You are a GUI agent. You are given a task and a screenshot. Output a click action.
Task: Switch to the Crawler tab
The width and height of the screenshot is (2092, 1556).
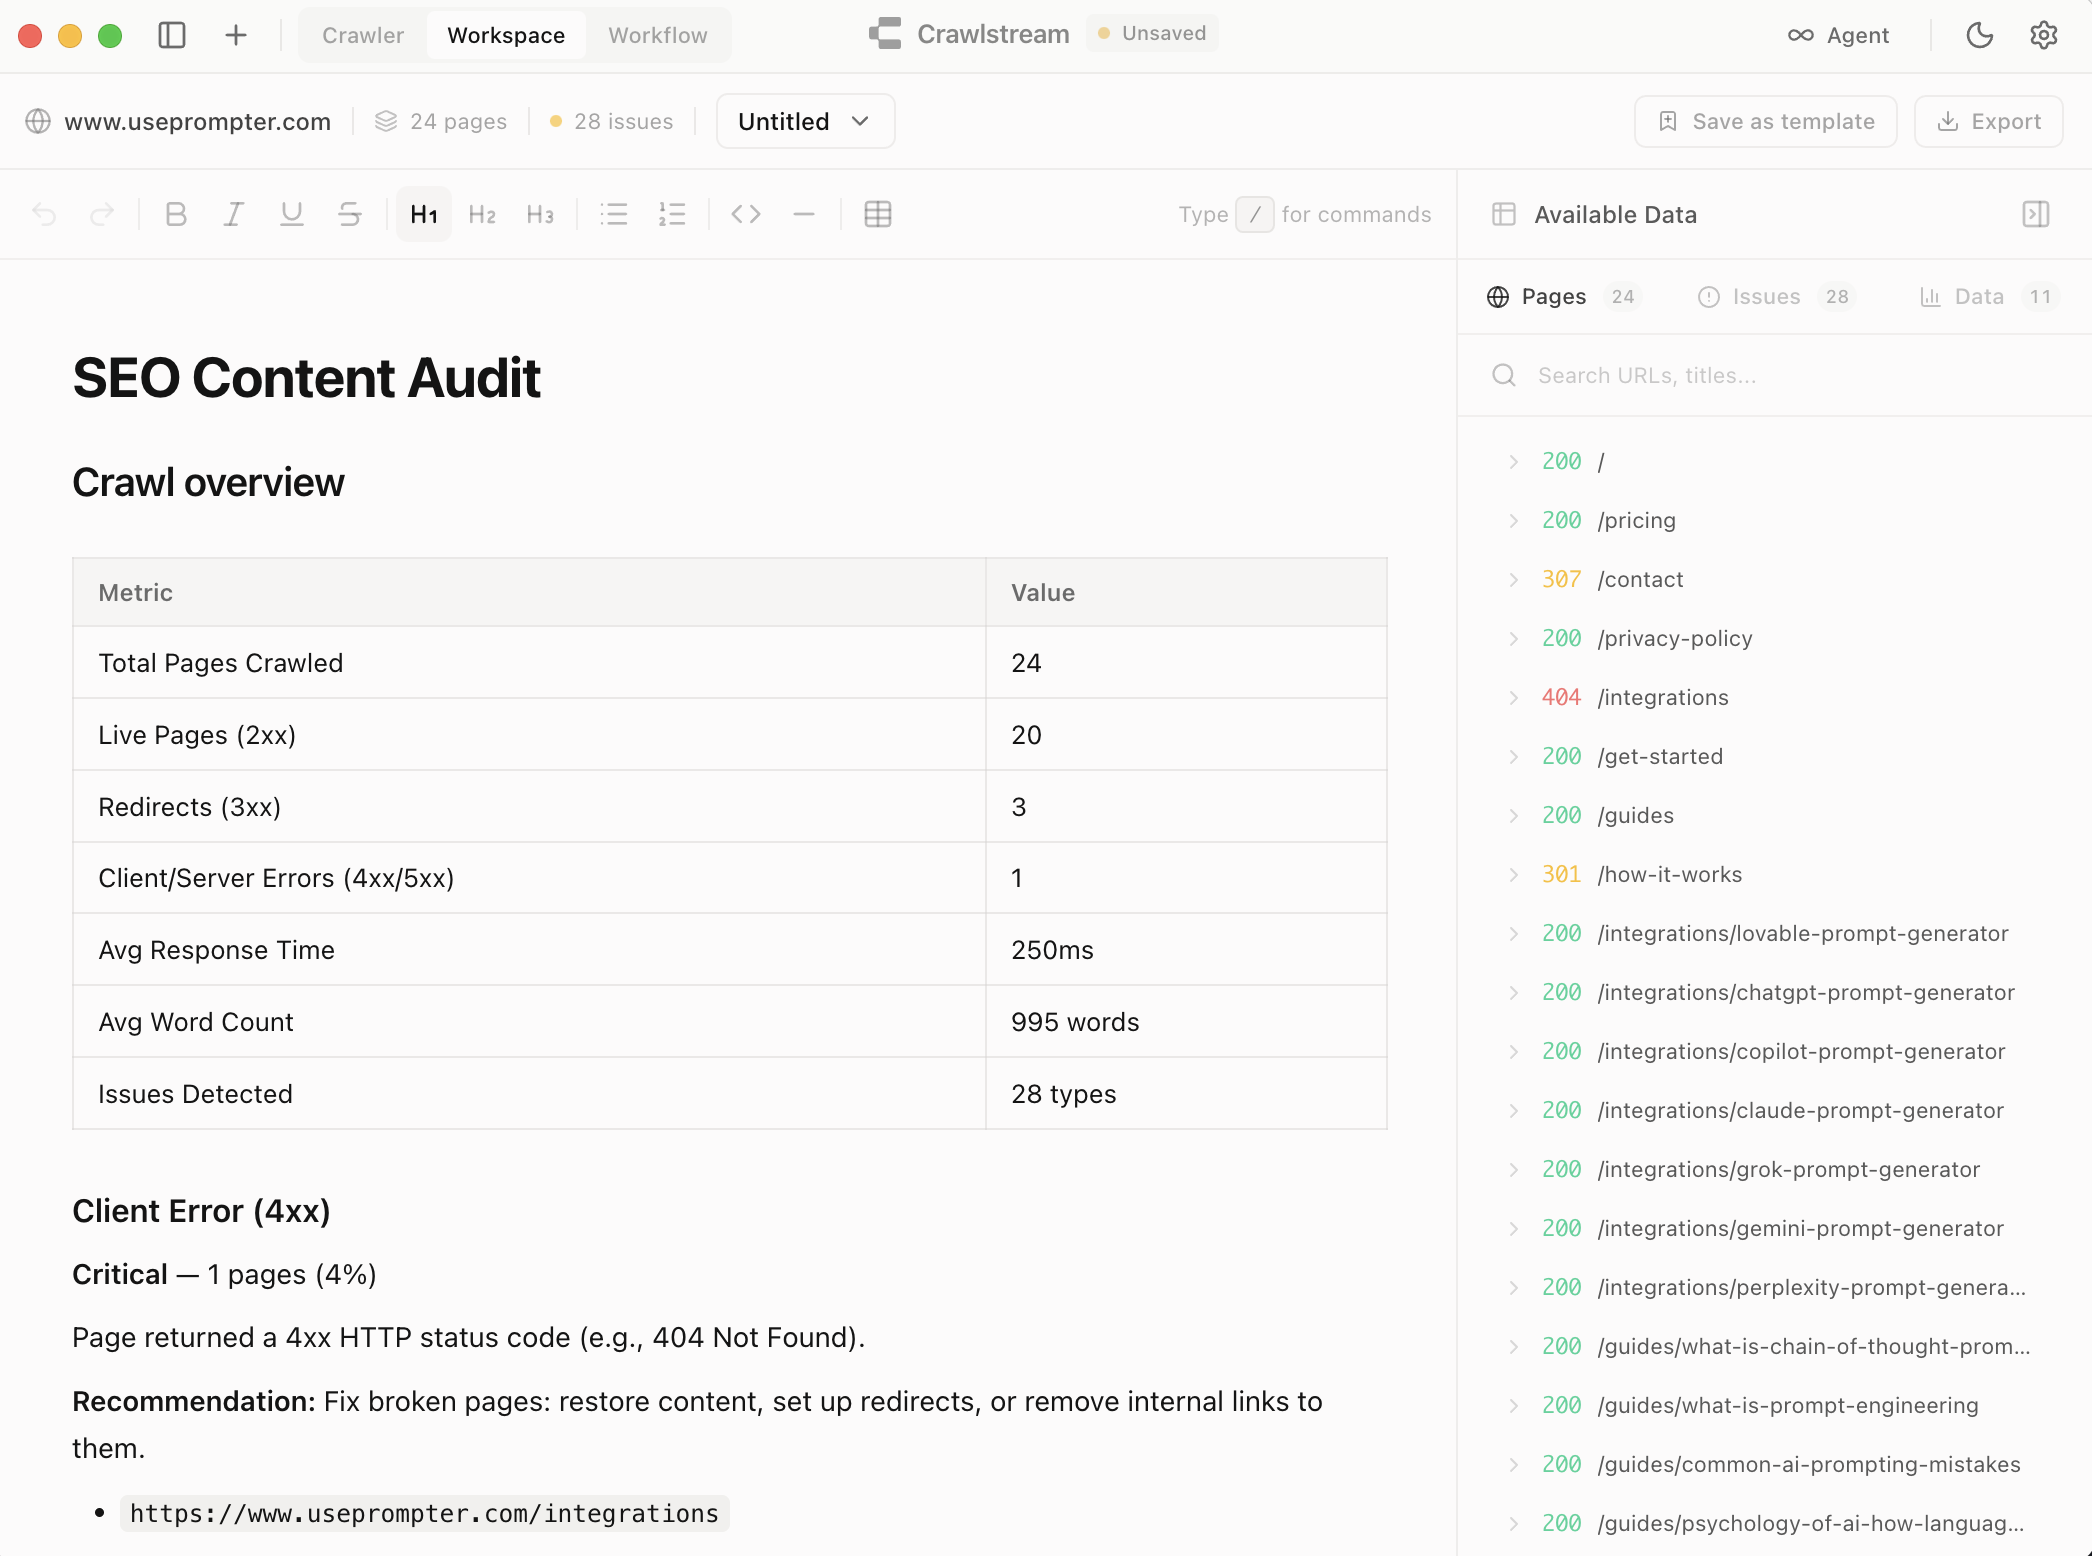click(x=363, y=35)
